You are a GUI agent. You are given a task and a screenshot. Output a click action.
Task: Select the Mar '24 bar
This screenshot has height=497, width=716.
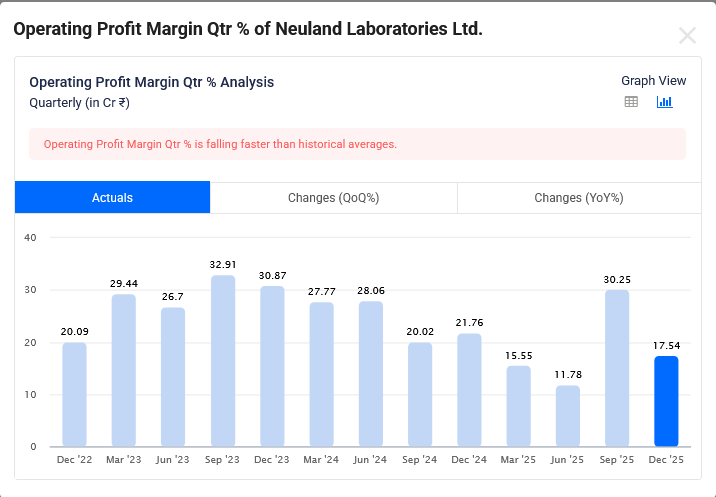click(x=321, y=374)
